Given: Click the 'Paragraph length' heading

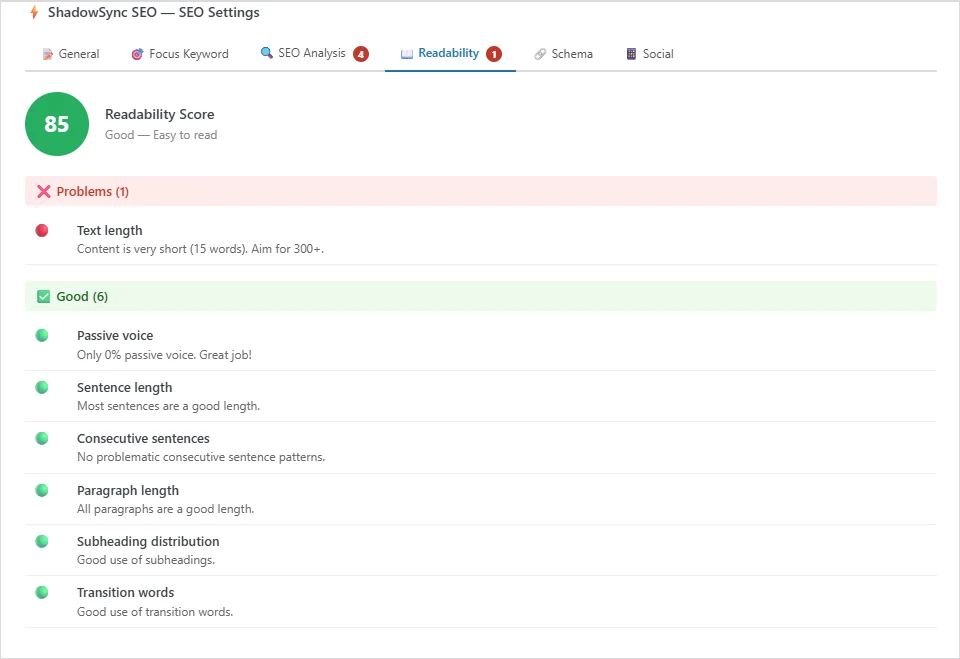Looking at the screenshot, I should [128, 491].
